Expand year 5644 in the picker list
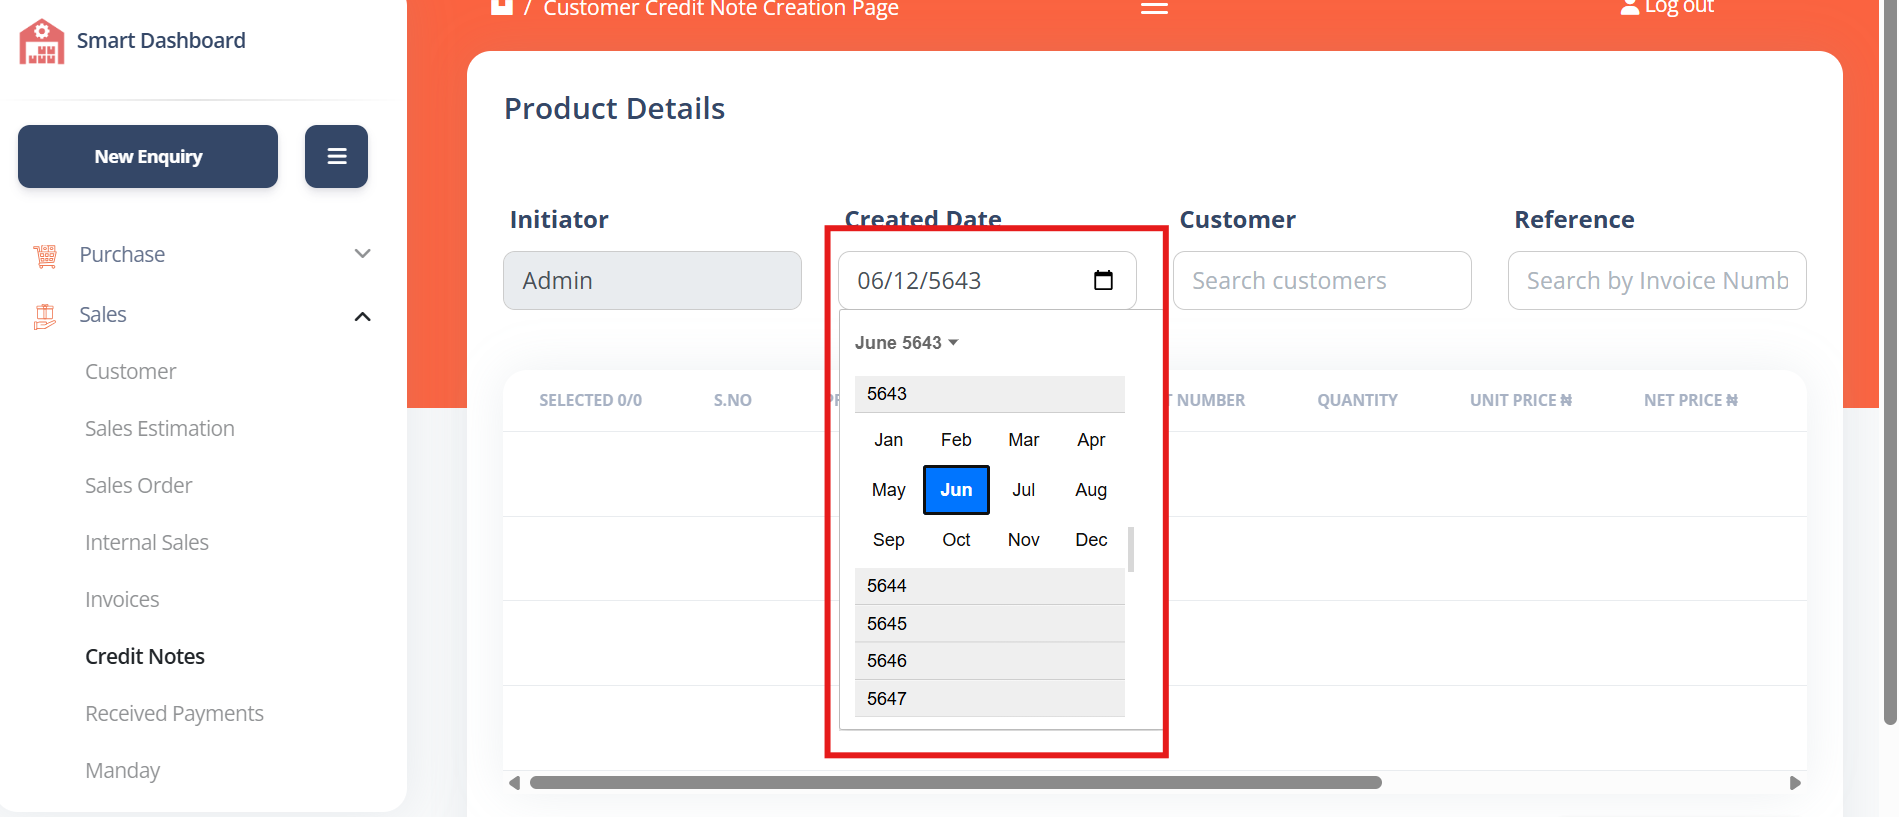The width and height of the screenshot is (1899, 817). click(989, 586)
